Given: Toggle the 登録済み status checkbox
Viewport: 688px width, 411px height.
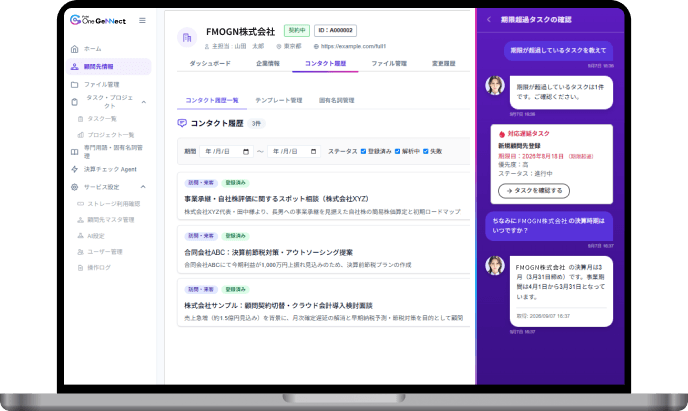Looking at the screenshot, I should 363,151.
